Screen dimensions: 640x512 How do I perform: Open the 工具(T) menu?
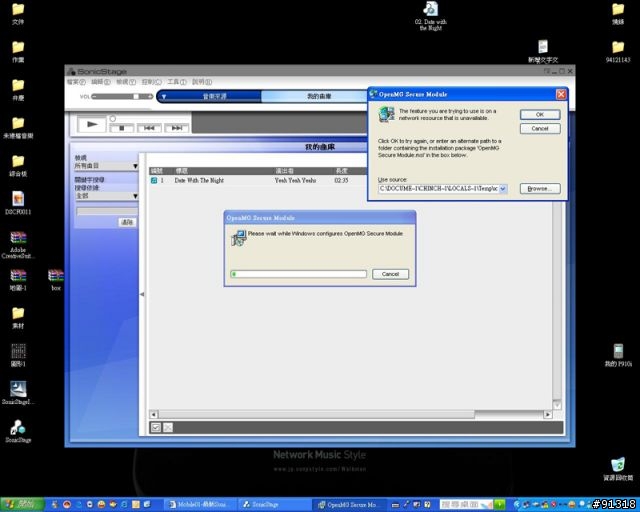click(177, 82)
